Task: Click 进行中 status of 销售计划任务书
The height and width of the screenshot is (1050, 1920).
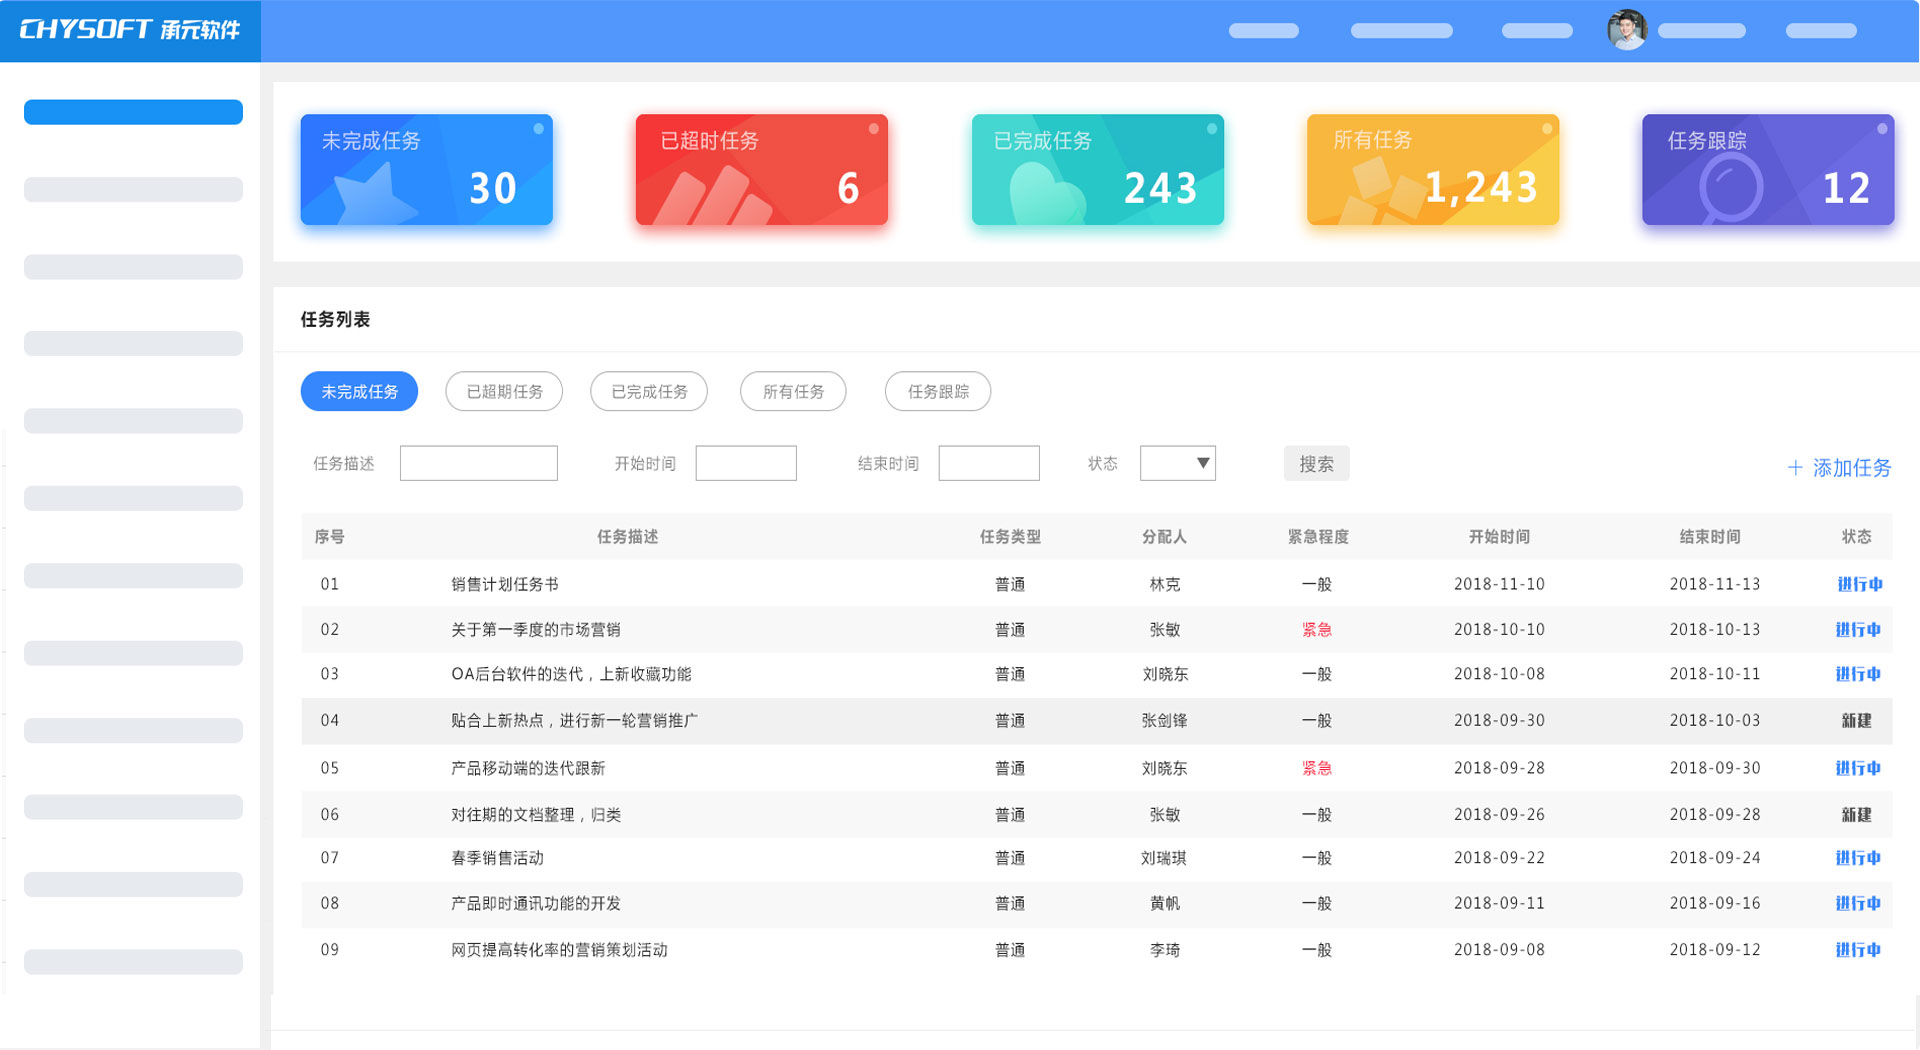Action: pos(1857,583)
